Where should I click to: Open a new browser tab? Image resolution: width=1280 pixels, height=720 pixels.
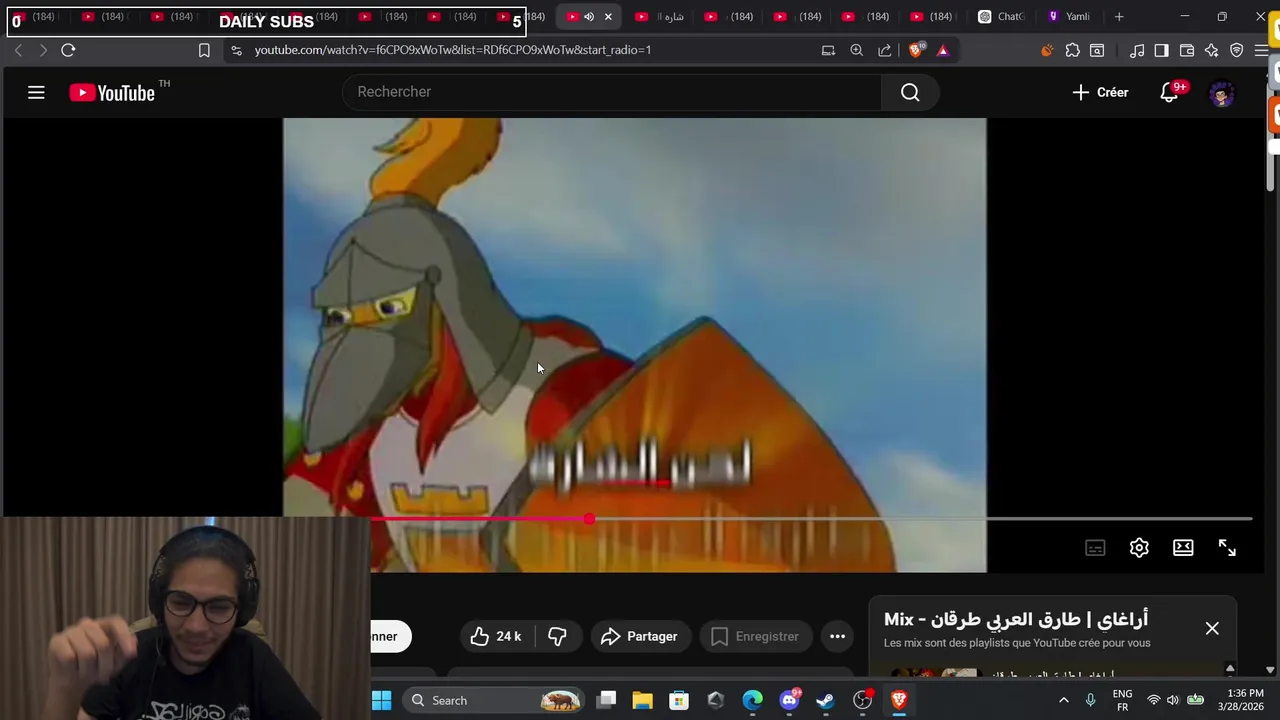(x=1119, y=17)
